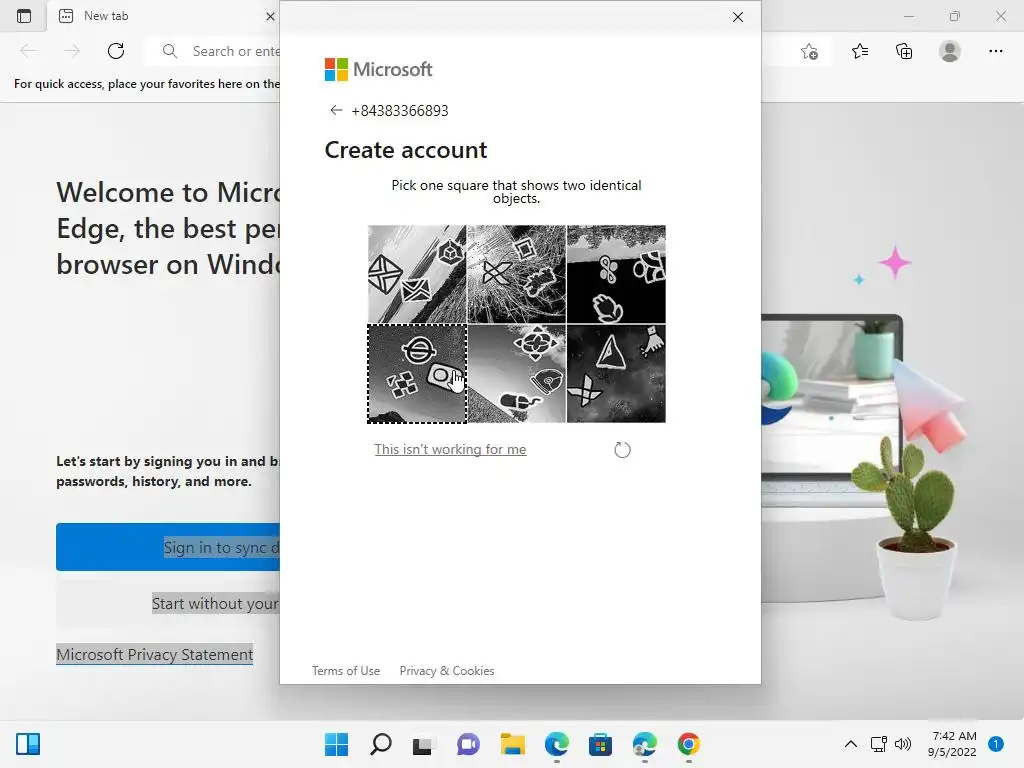Viewport: 1024px width, 768px height.
Task: Select the bottom-right puzzle square with triangle
Action: pos(616,374)
